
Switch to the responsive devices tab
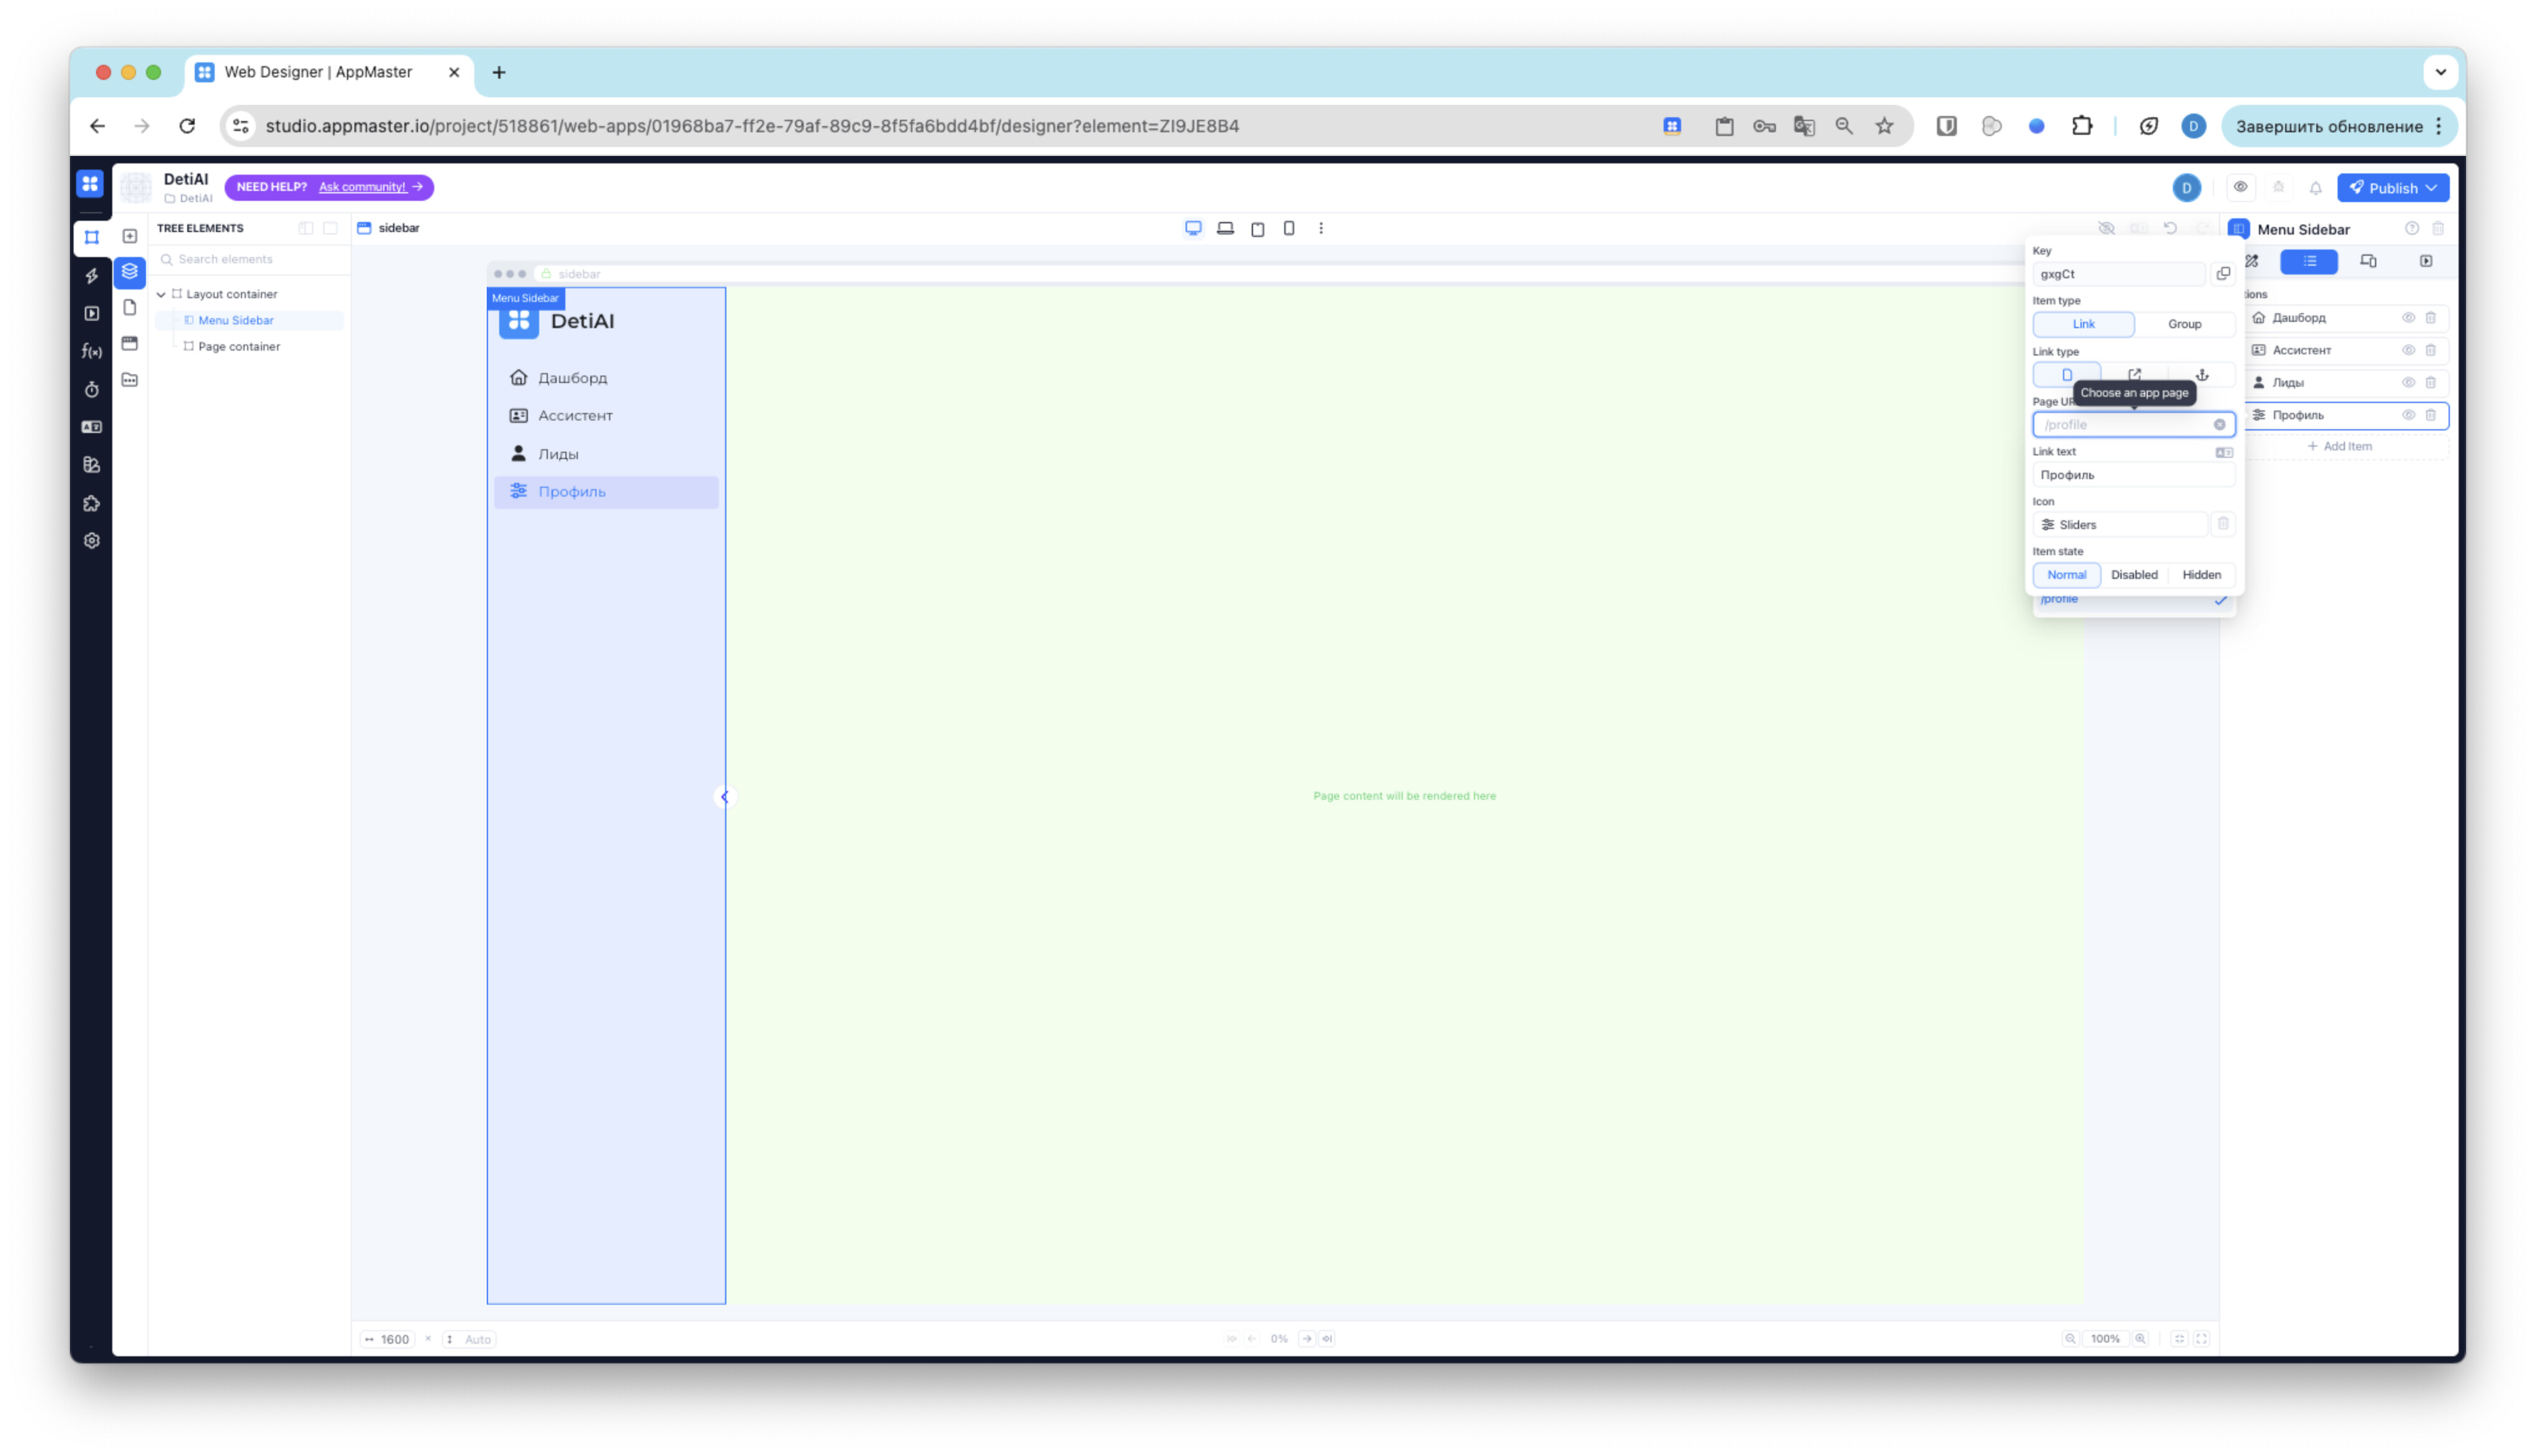2368,262
